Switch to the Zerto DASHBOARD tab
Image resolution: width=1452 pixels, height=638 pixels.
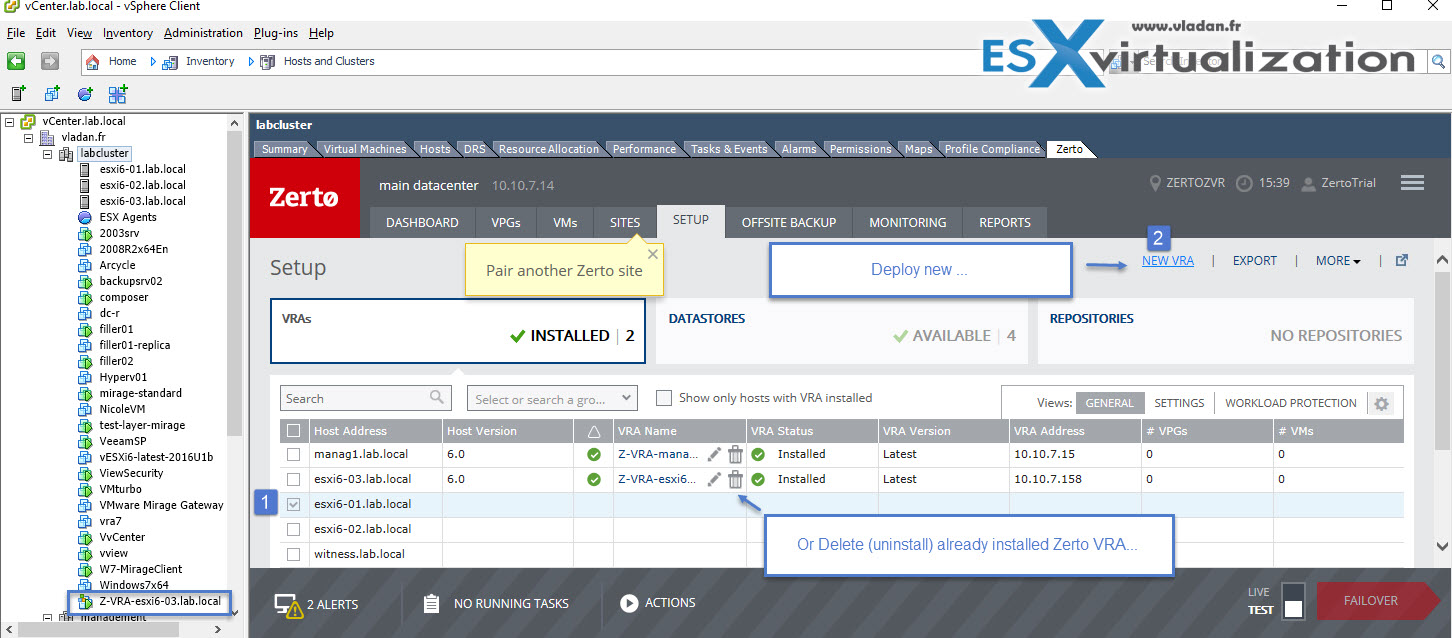[x=422, y=222]
